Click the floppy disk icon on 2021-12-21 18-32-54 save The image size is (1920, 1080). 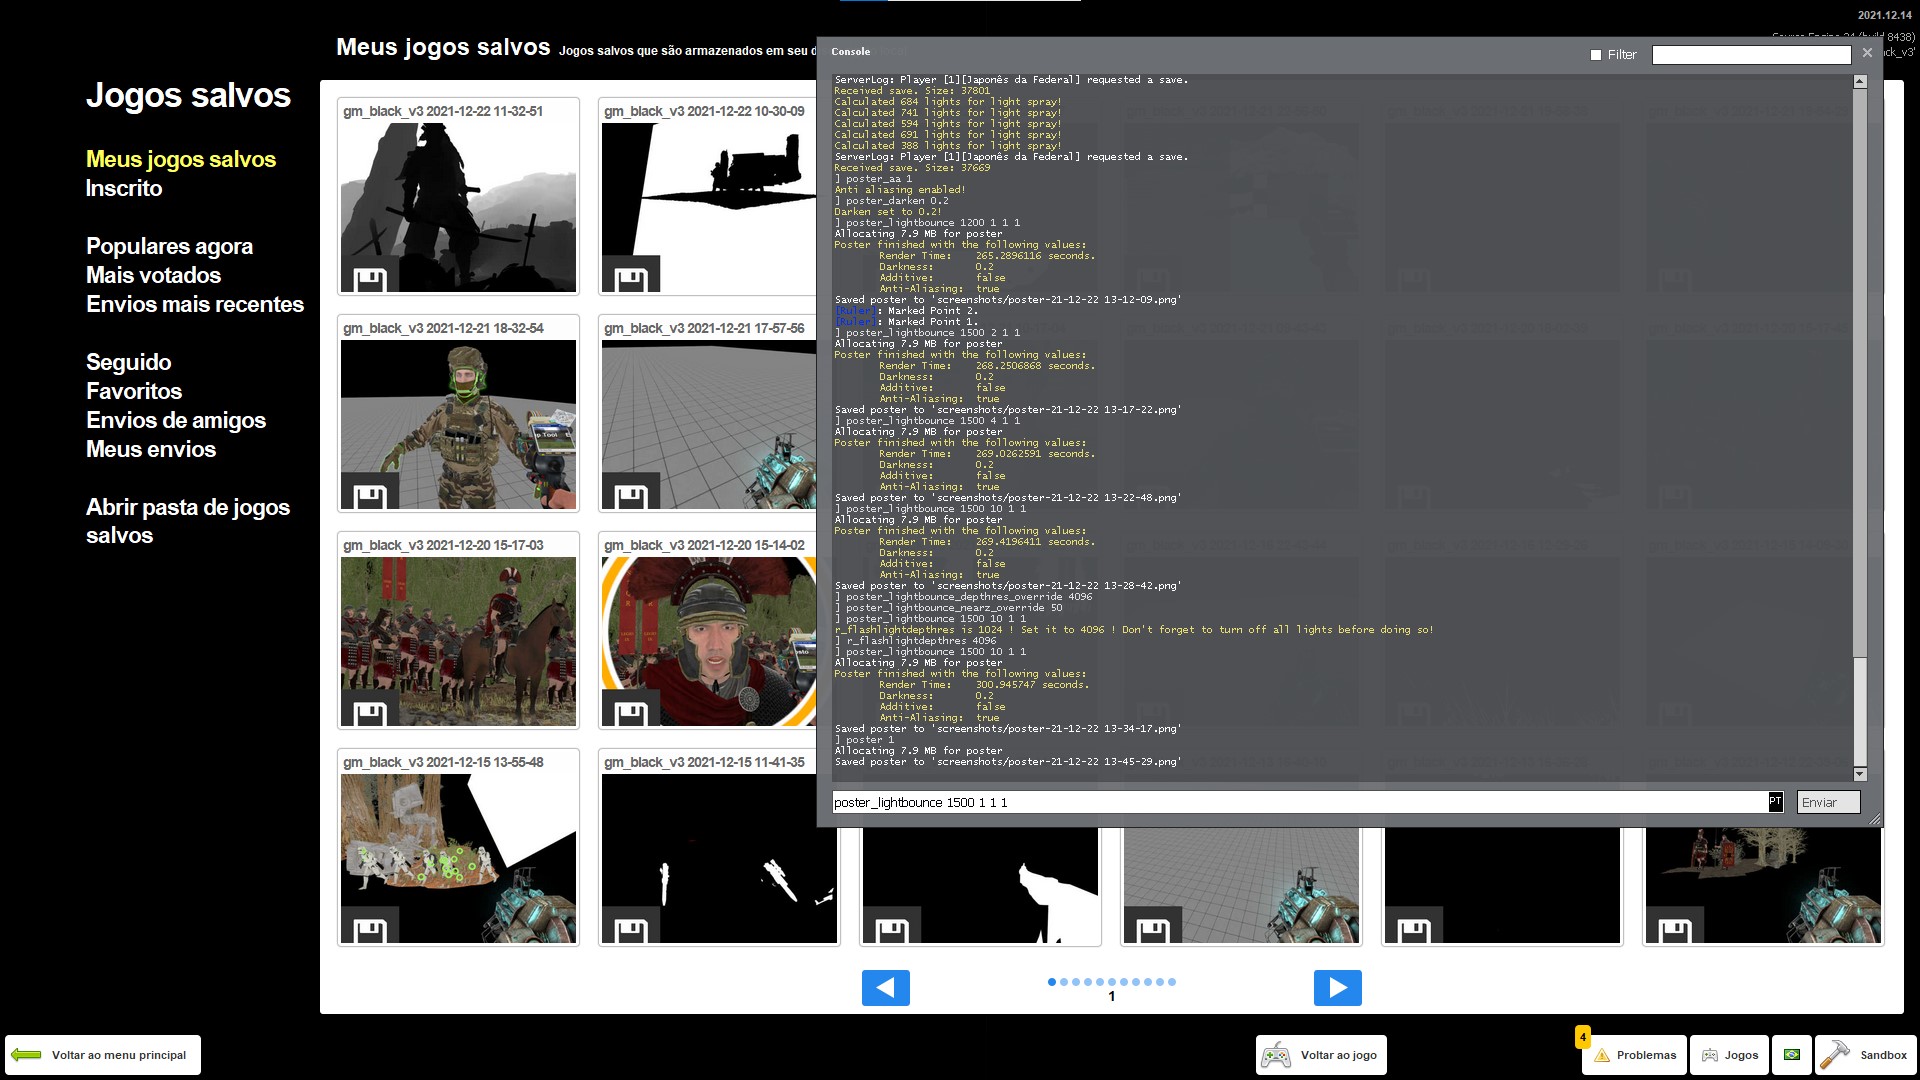370,496
